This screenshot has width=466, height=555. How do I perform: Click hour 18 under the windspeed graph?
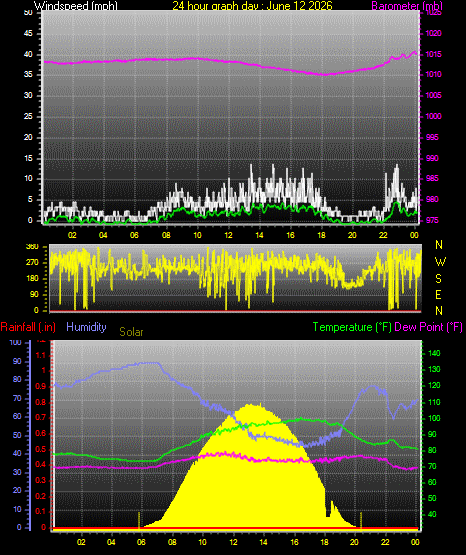pyautogui.click(x=321, y=235)
